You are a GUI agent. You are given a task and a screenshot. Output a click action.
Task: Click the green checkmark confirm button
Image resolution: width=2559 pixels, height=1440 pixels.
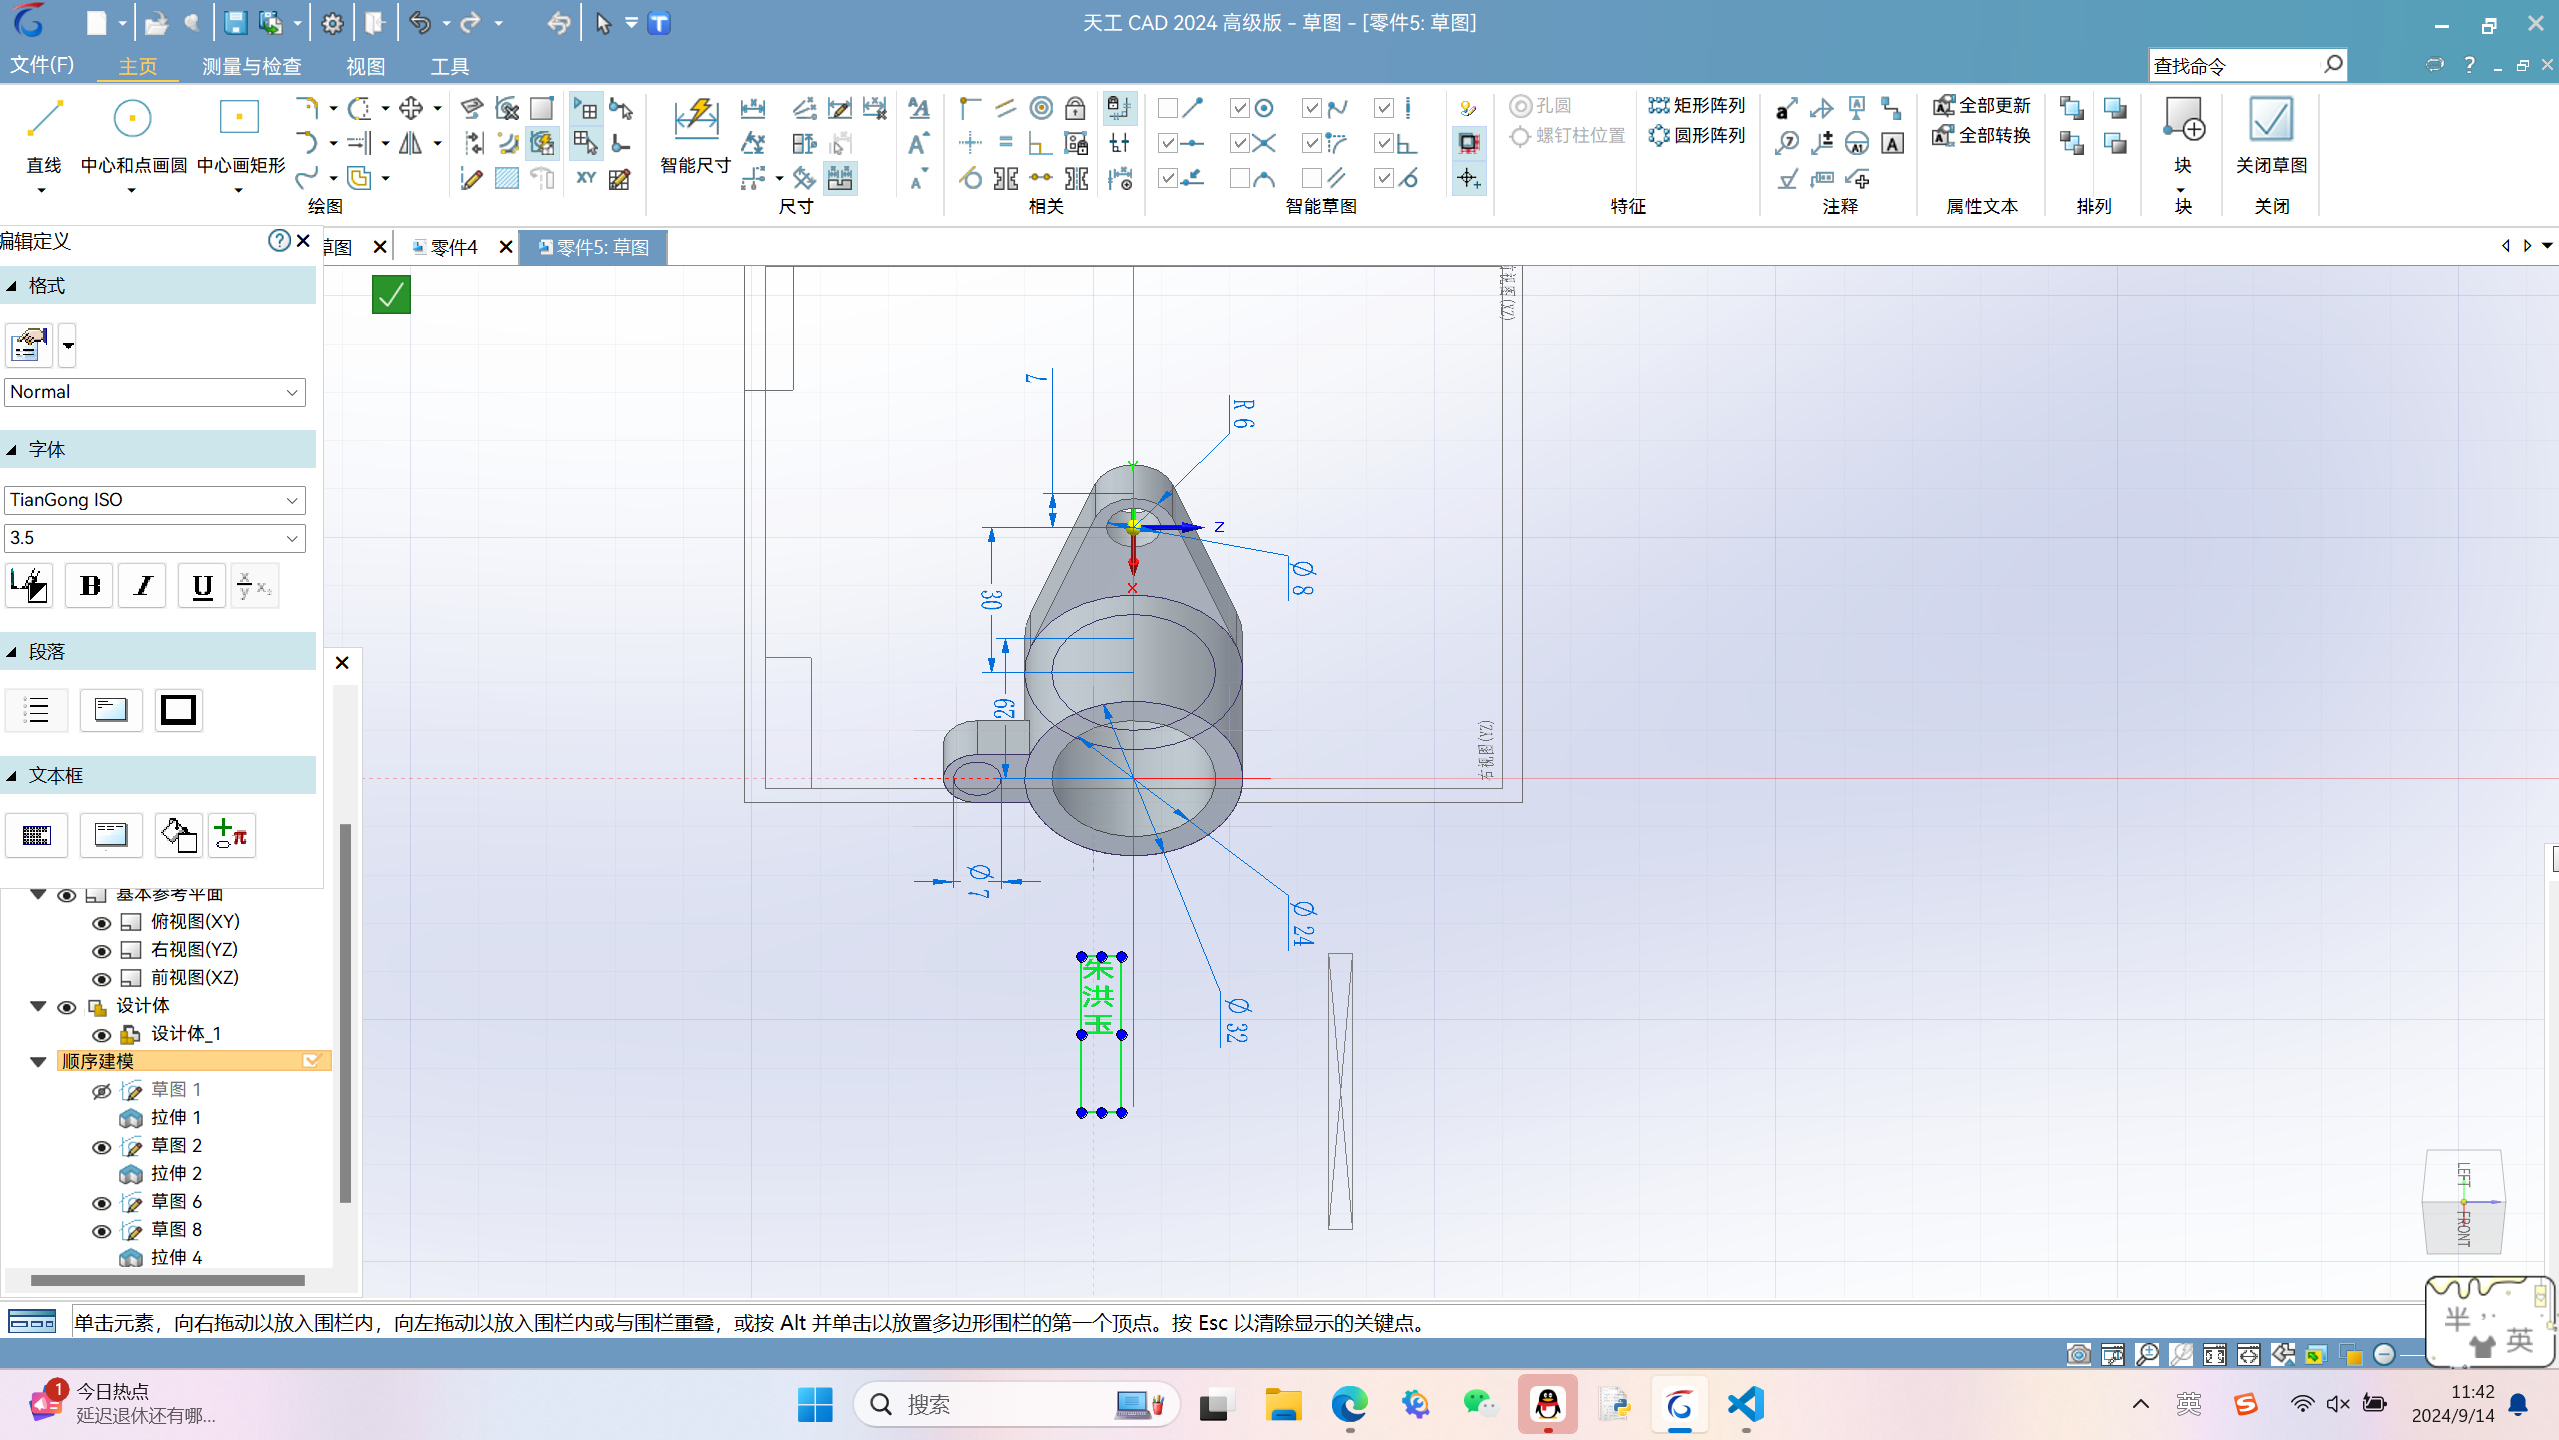click(390, 294)
